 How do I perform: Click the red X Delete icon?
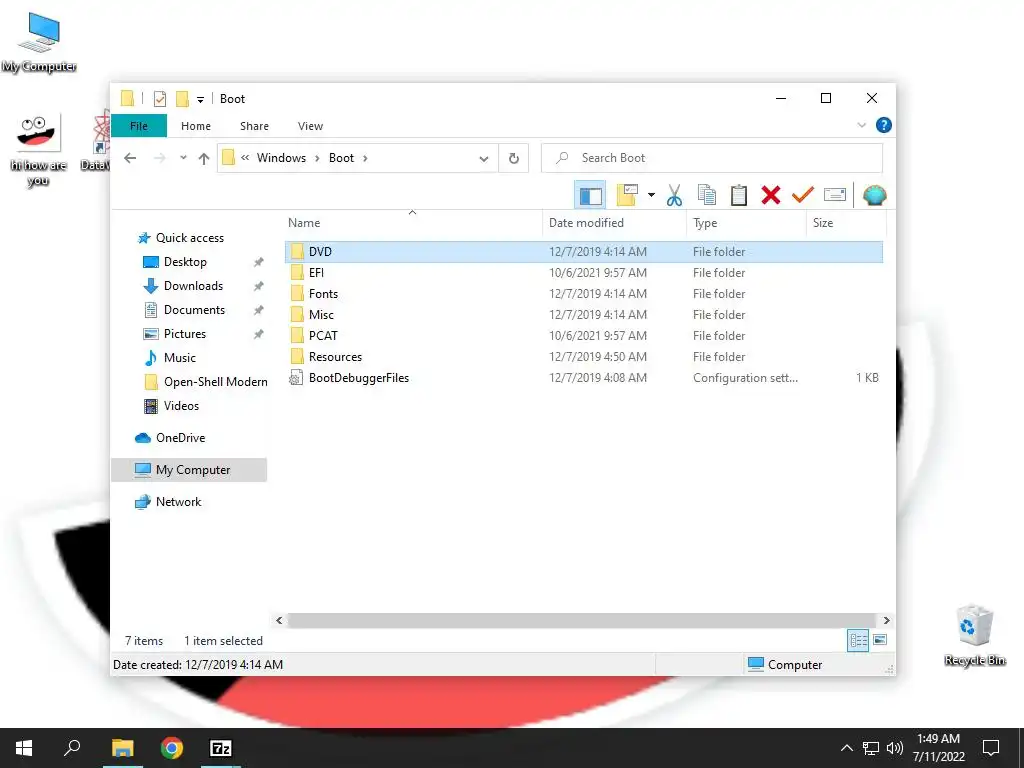(771, 195)
